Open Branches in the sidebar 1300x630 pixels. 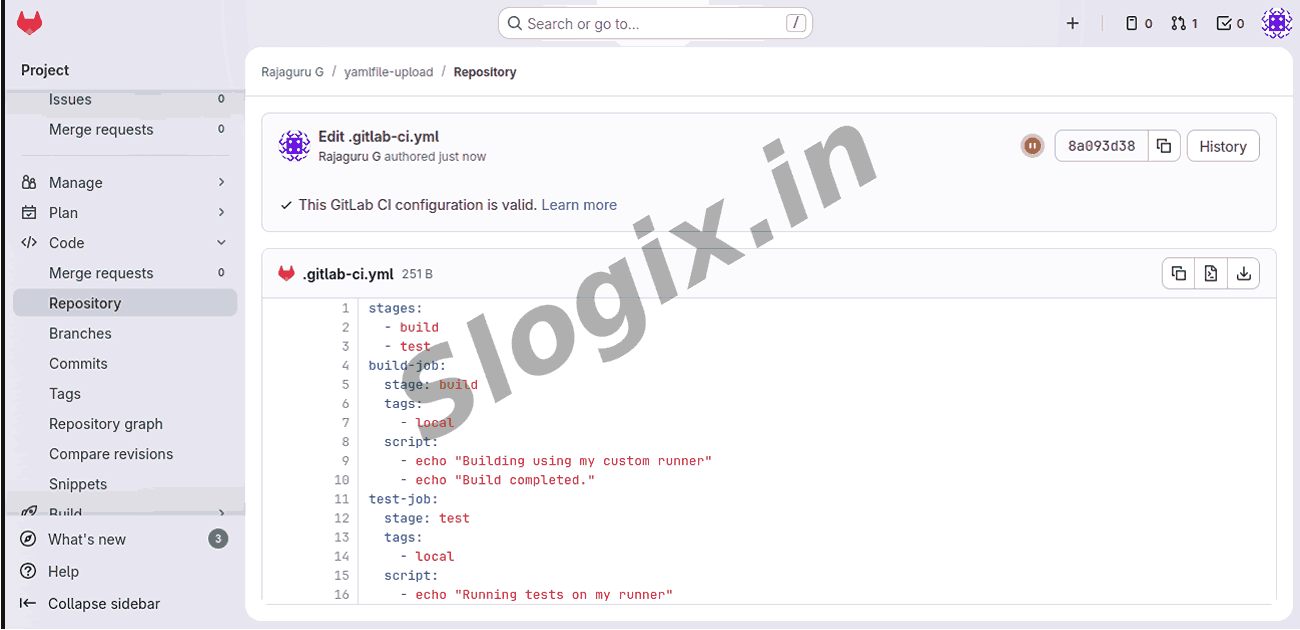(80, 334)
